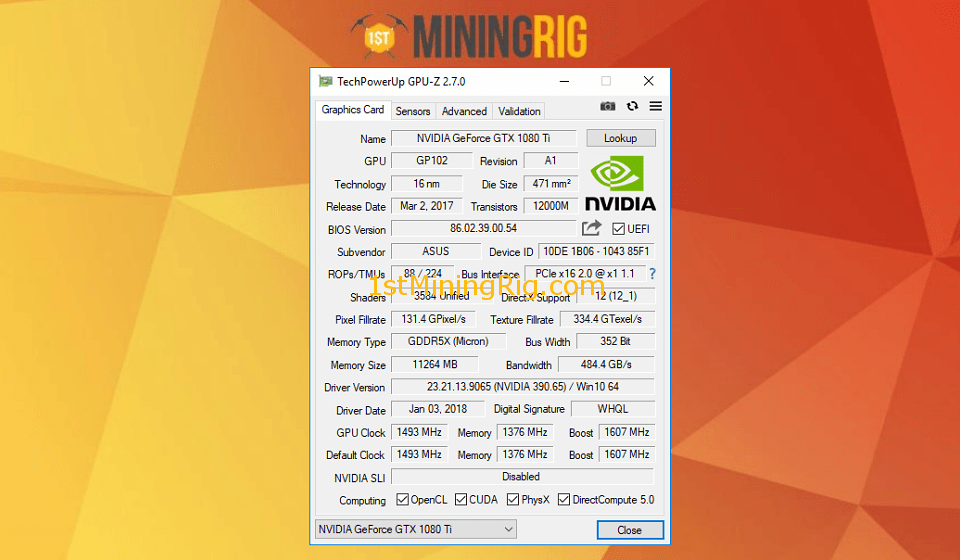Click the GPU Clock row Memory 1376 MHz
The image size is (960, 560).
tap(525, 432)
